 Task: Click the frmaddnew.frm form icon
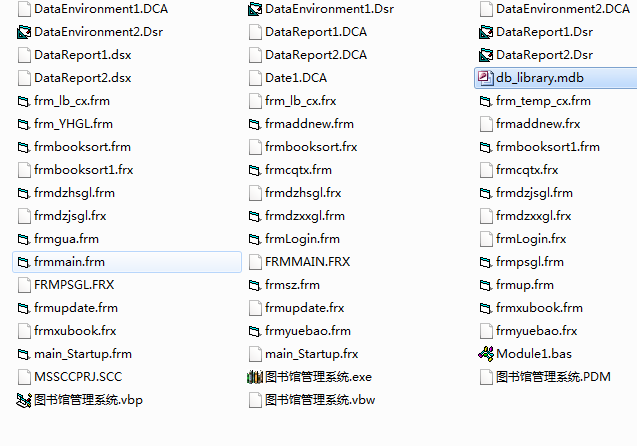click(255, 124)
